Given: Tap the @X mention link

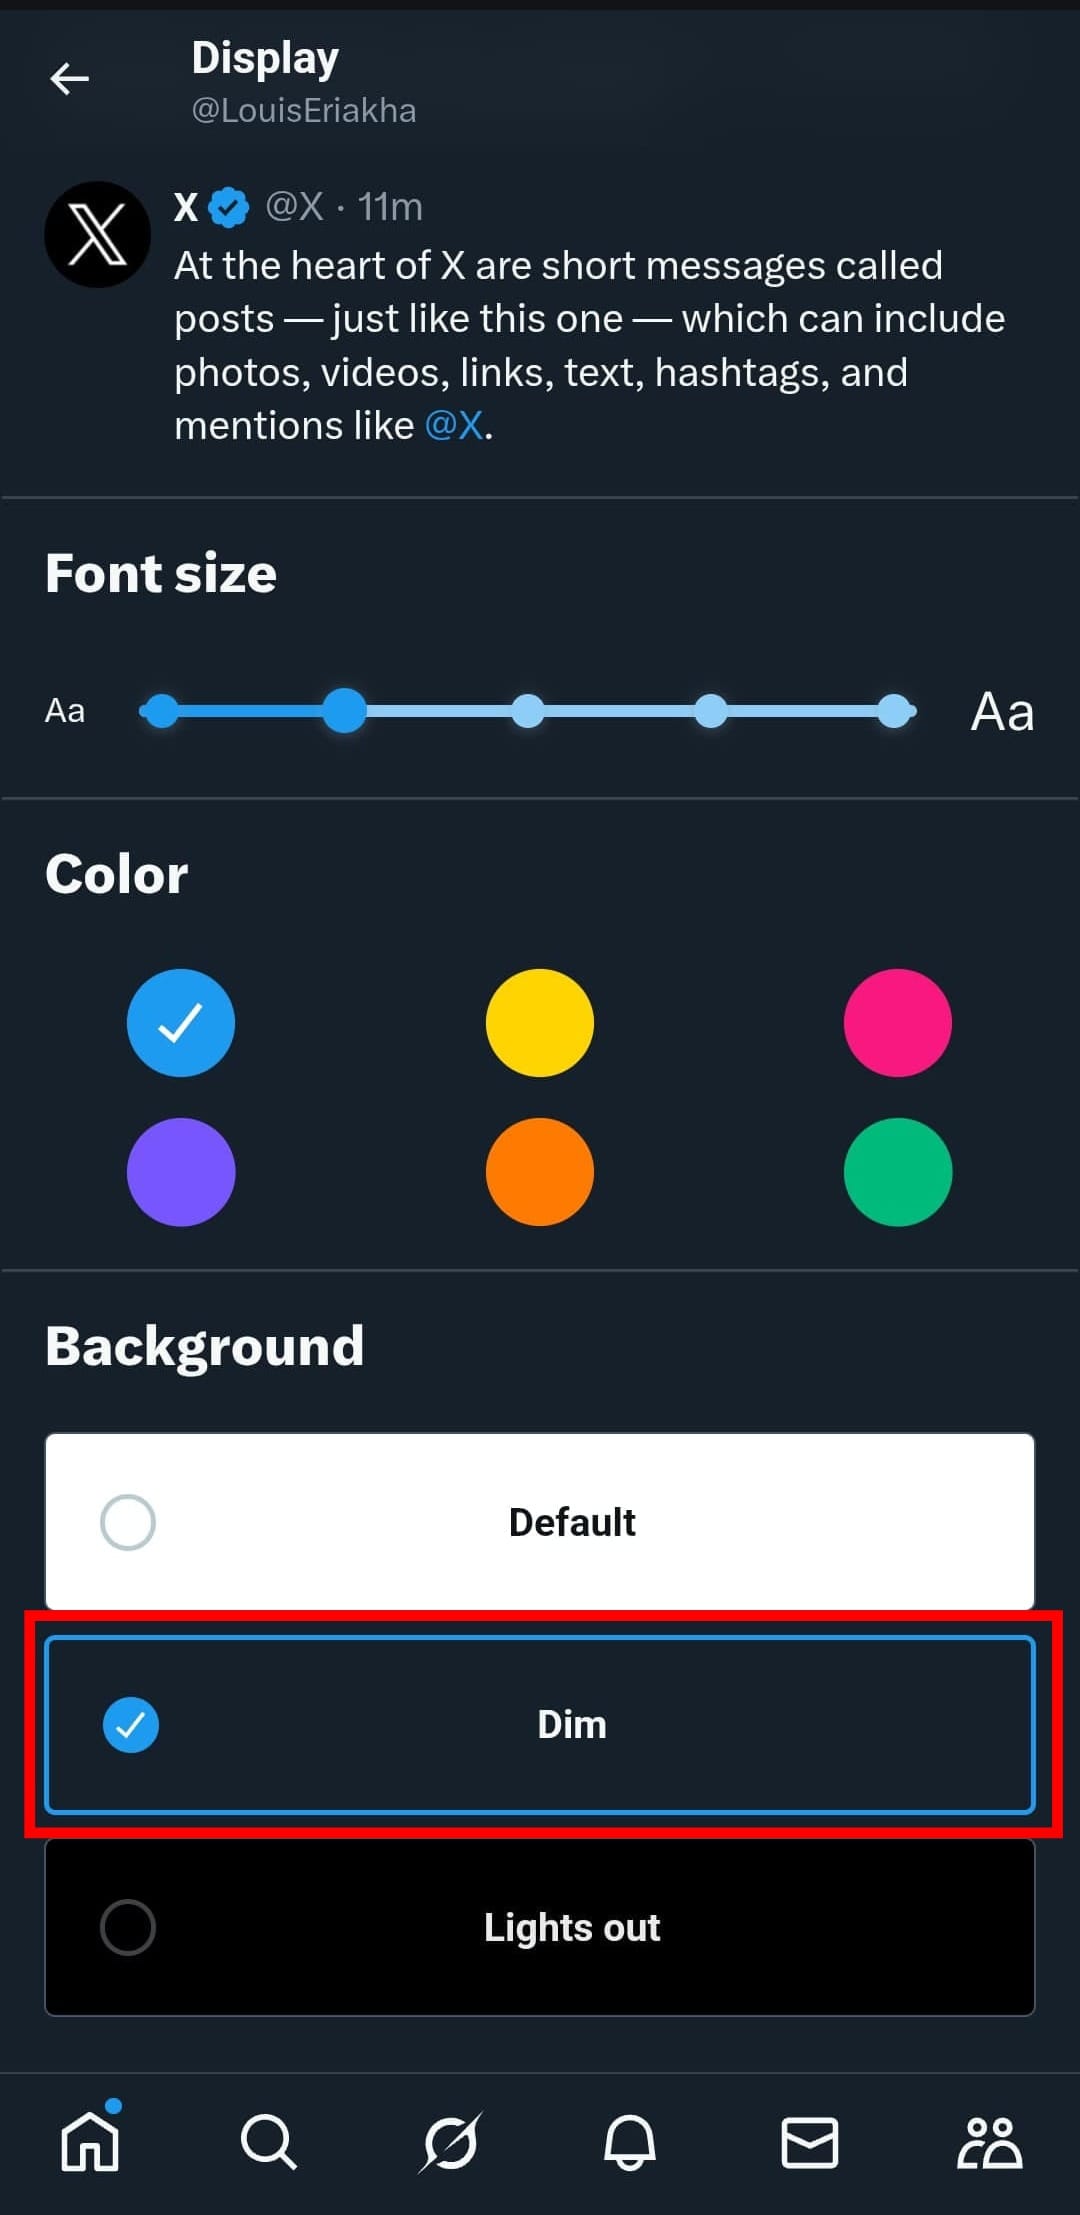Looking at the screenshot, I should coord(455,426).
